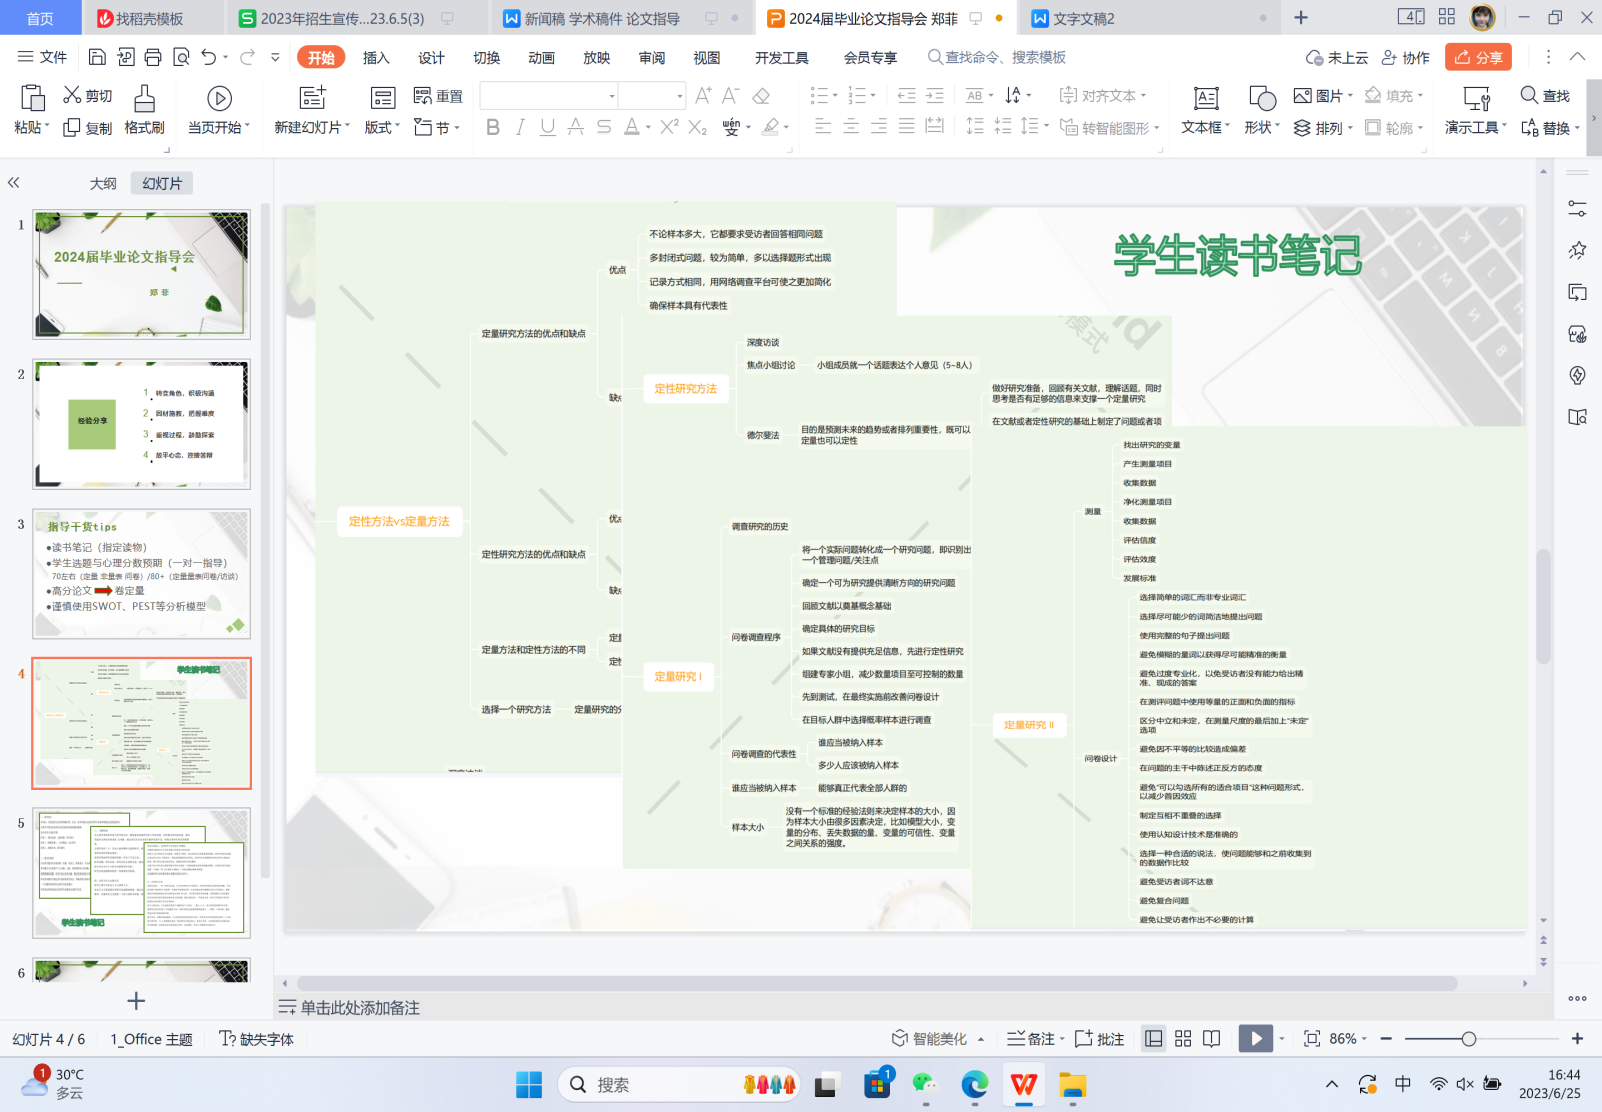Expand the font name dropdown

pos(612,97)
